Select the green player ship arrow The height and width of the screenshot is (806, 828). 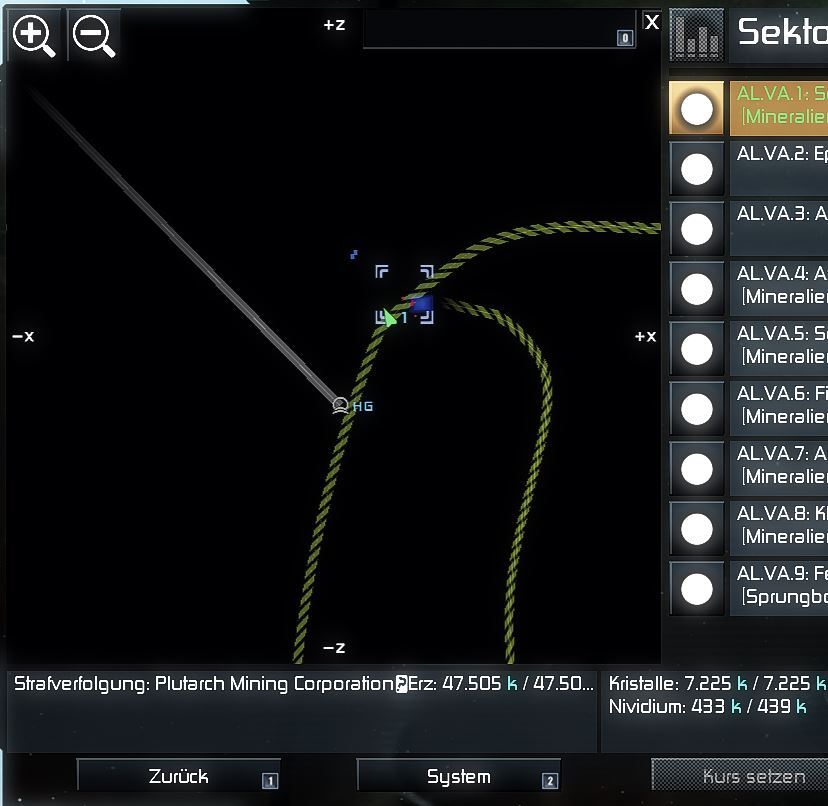tap(389, 318)
